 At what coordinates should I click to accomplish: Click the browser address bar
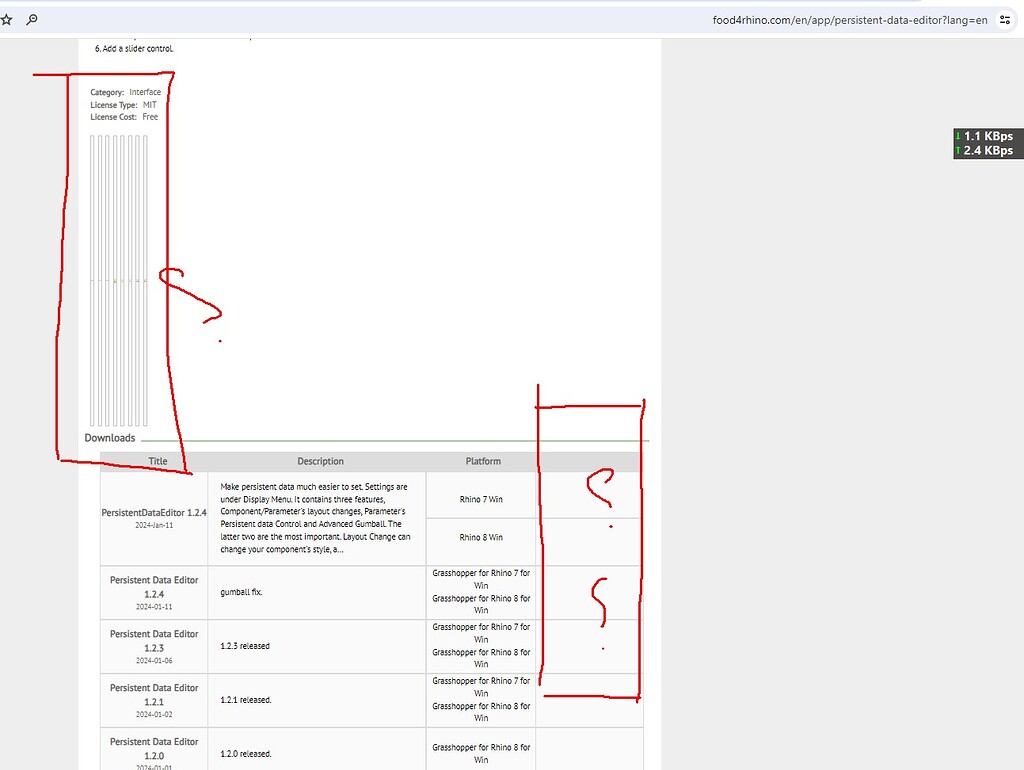[848, 19]
